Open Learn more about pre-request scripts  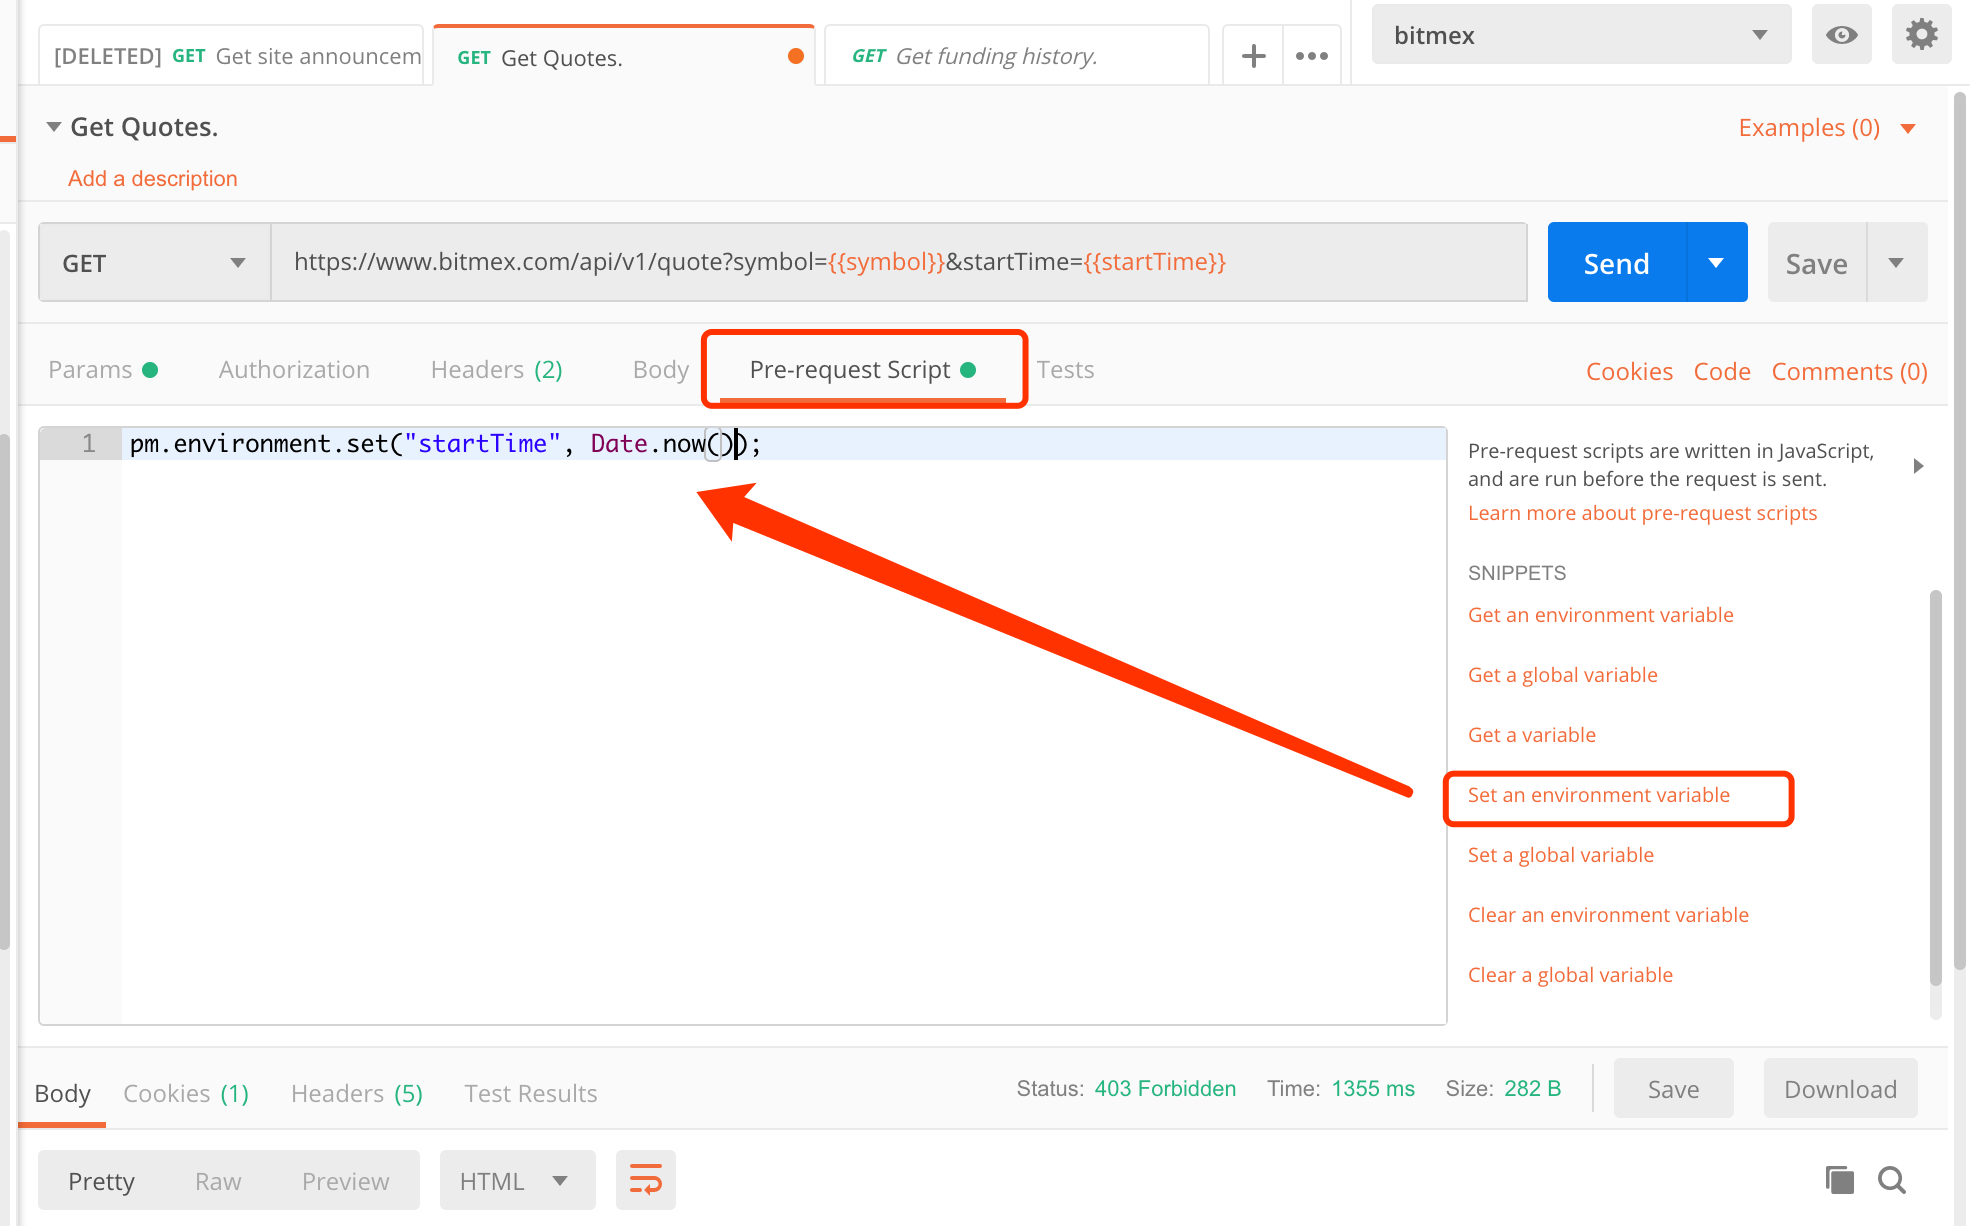[1642, 512]
